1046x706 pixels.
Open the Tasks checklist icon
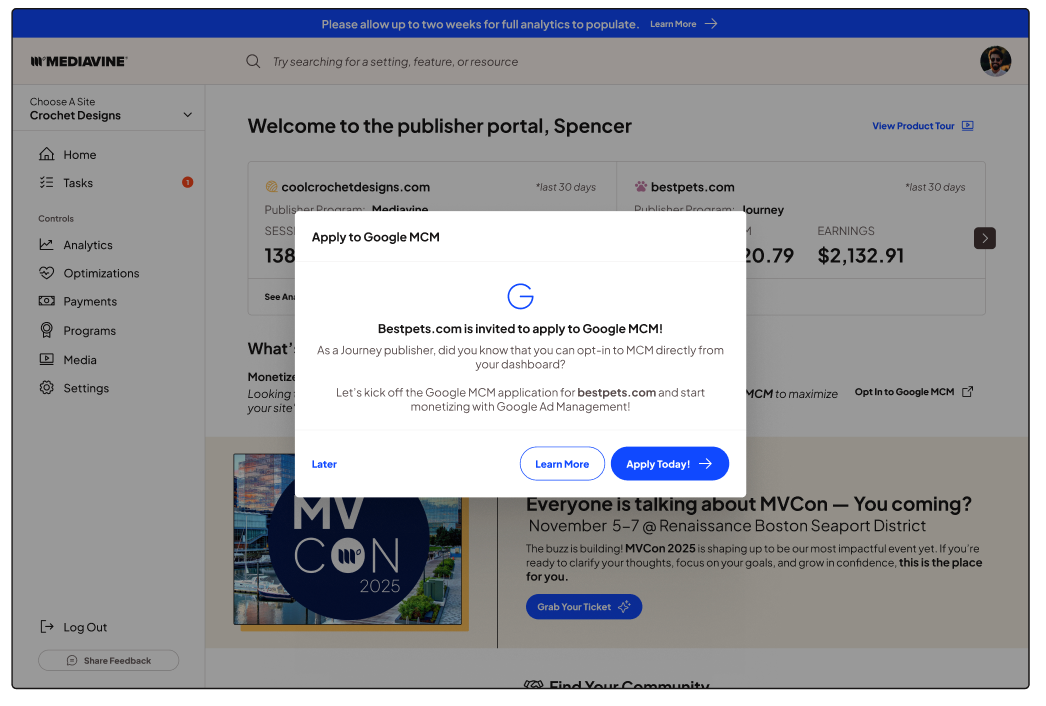click(x=46, y=183)
